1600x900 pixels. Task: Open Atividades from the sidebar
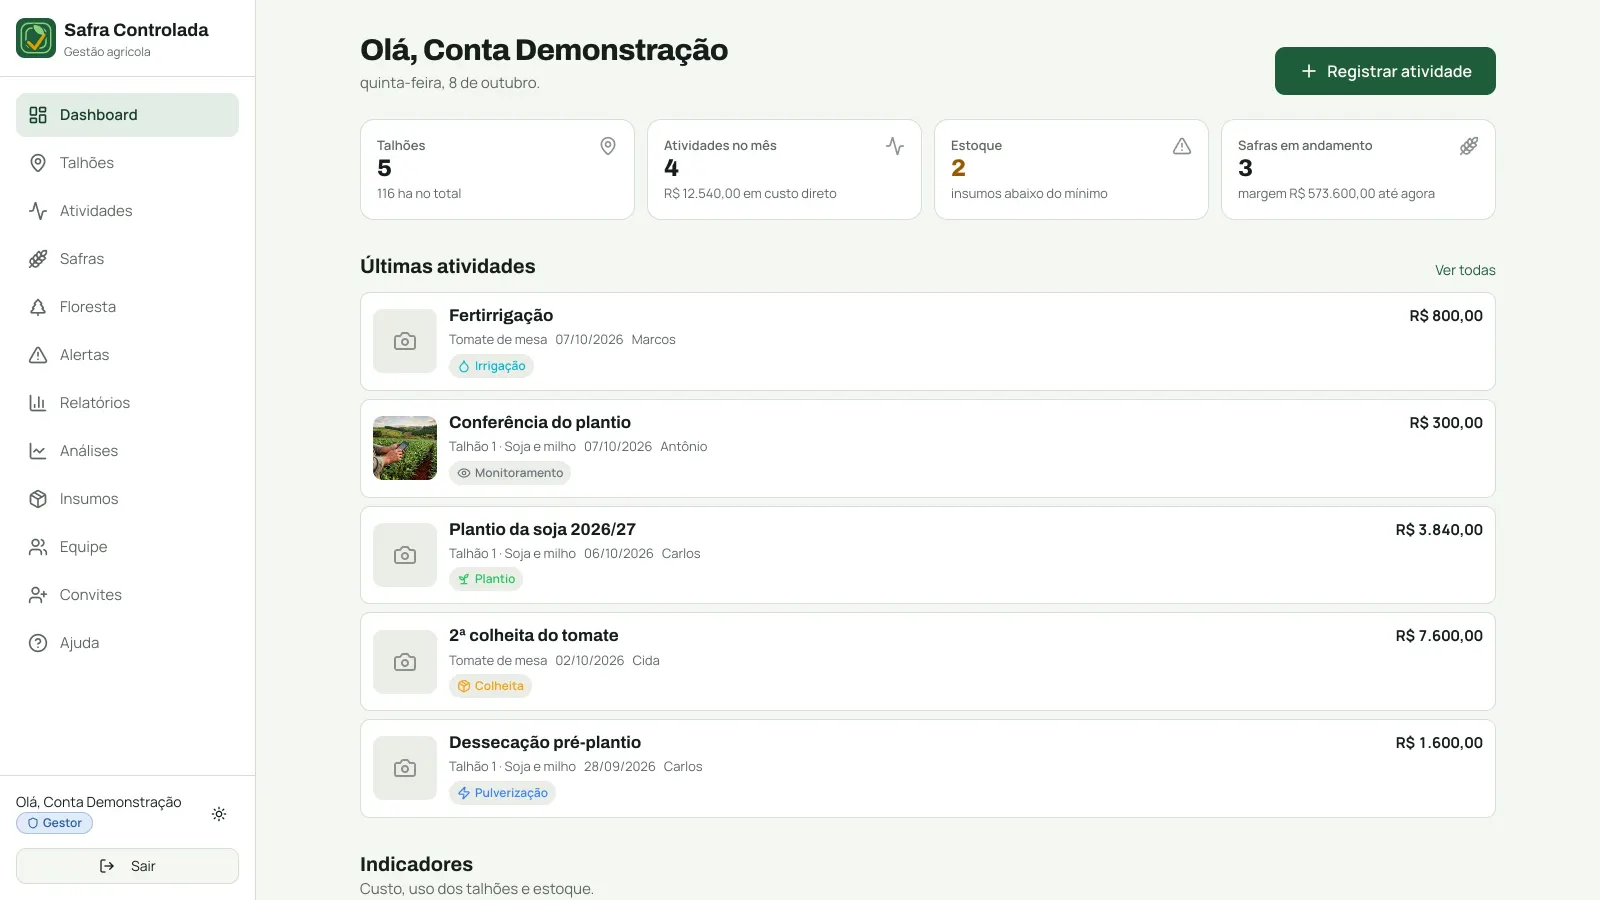click(x=127, y=211)
